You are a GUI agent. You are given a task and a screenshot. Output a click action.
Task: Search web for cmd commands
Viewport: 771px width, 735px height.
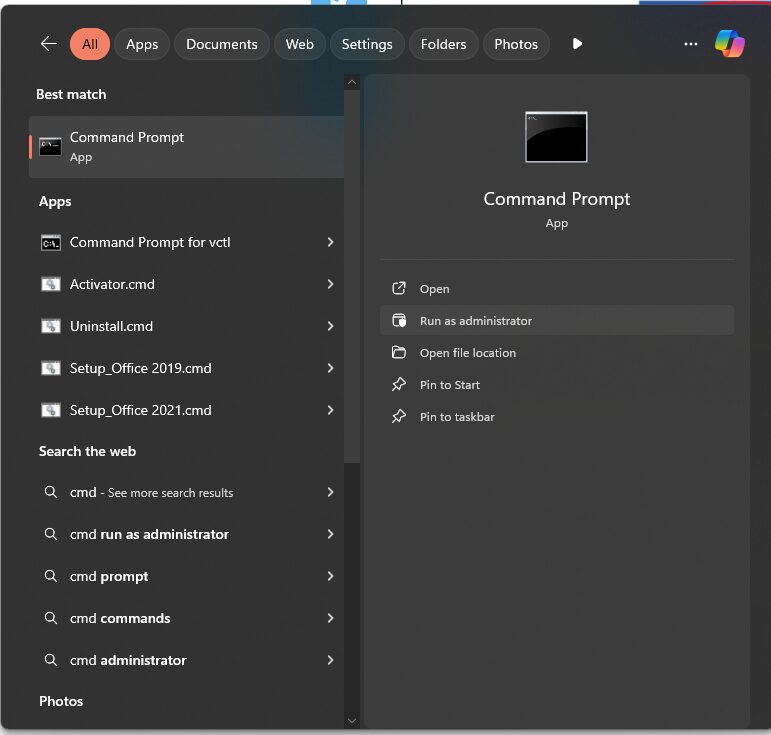pos(186,618)
